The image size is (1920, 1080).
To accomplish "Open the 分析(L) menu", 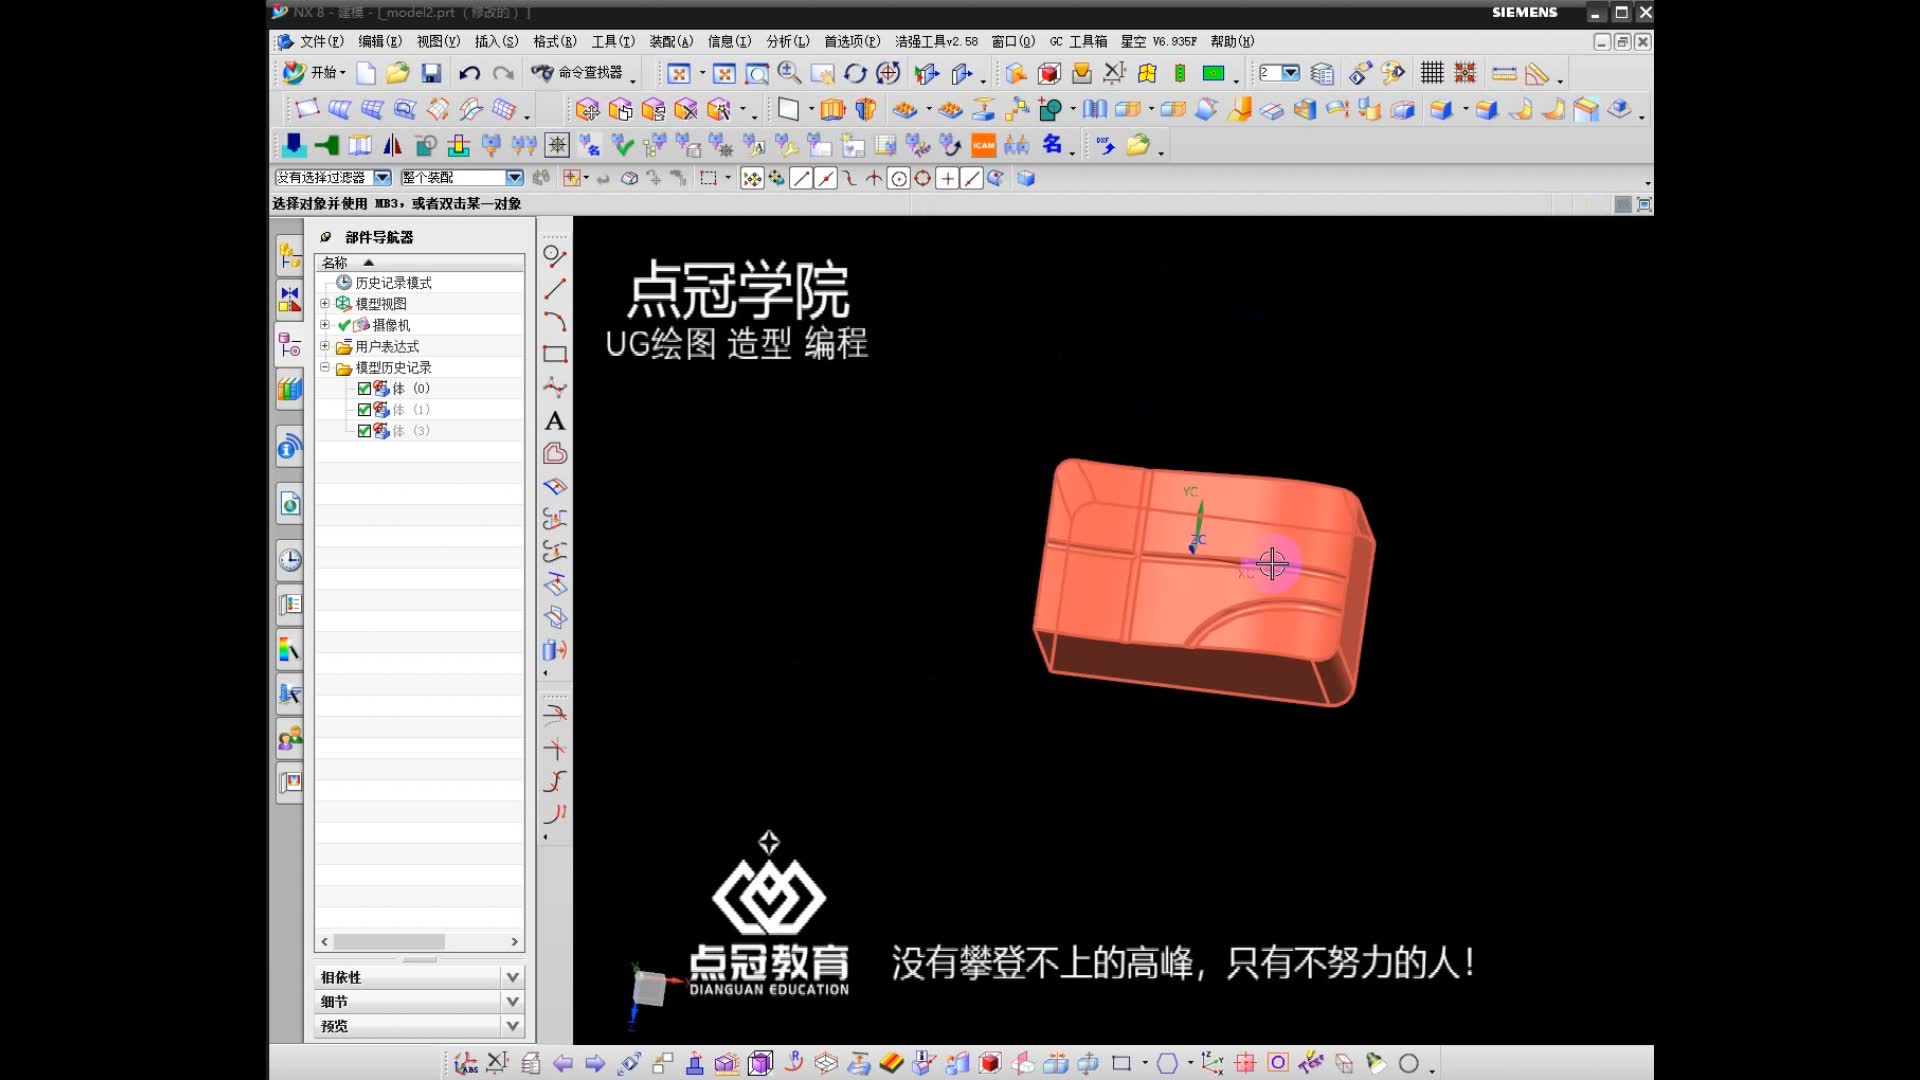I will 787,41.
